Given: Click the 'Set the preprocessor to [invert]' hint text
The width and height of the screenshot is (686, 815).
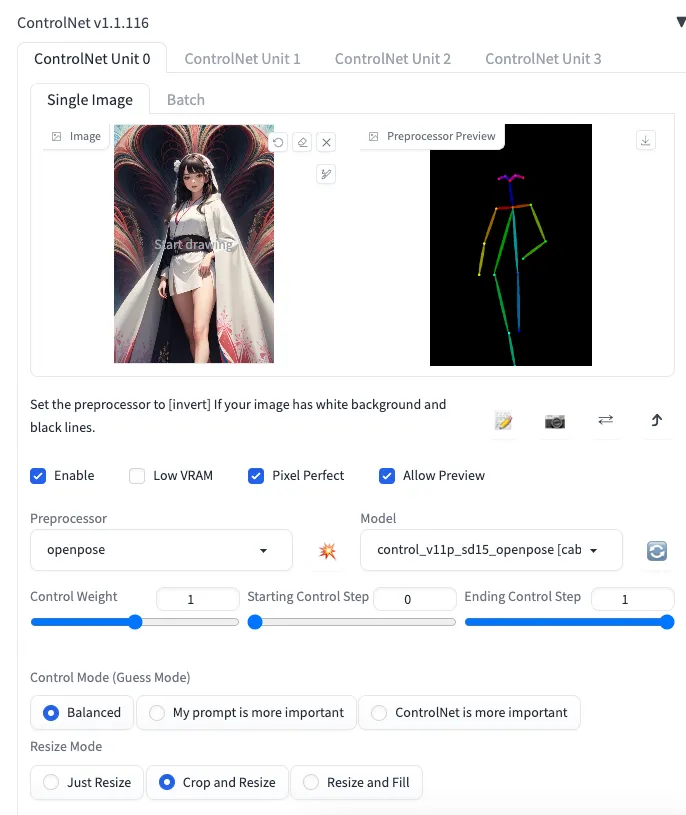Looking at the screenshot, I should (238, 416).
